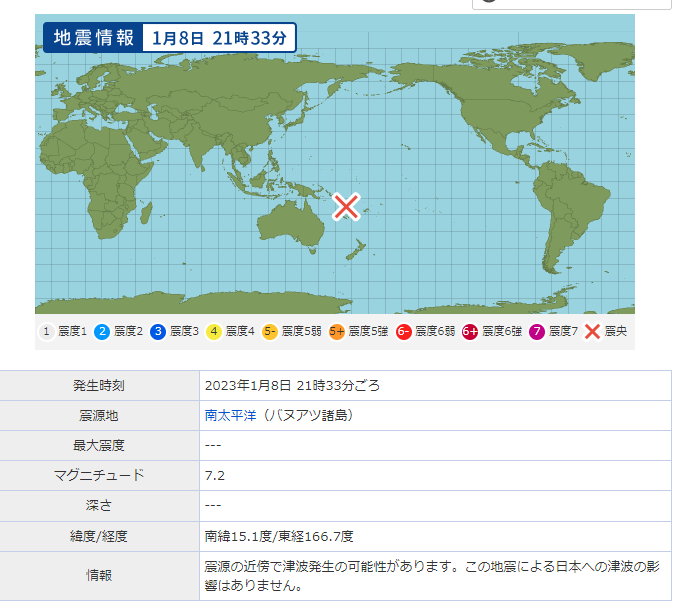Click the 5- 震度5弱 legend icon
Screen dimensions: 683x611
[x=270, y=332]
